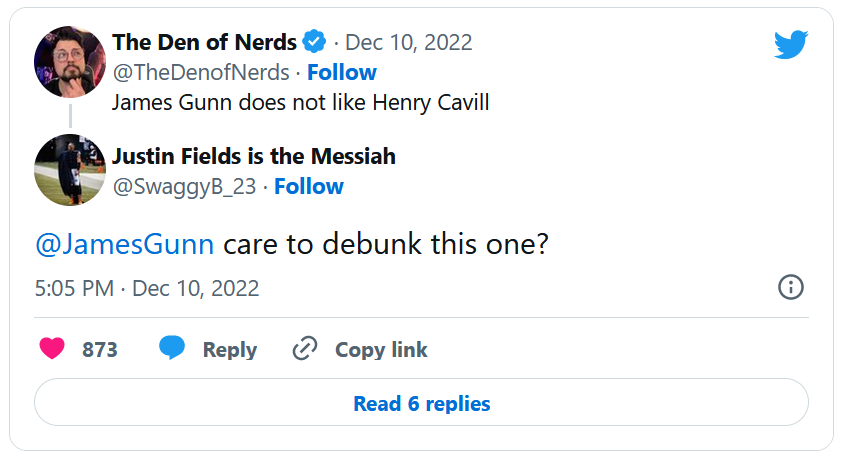Viewport: 841px width, 459px height.
Task: Click the blue reply bubble icon
Action: pyautogui.click(x=172, y=348)
